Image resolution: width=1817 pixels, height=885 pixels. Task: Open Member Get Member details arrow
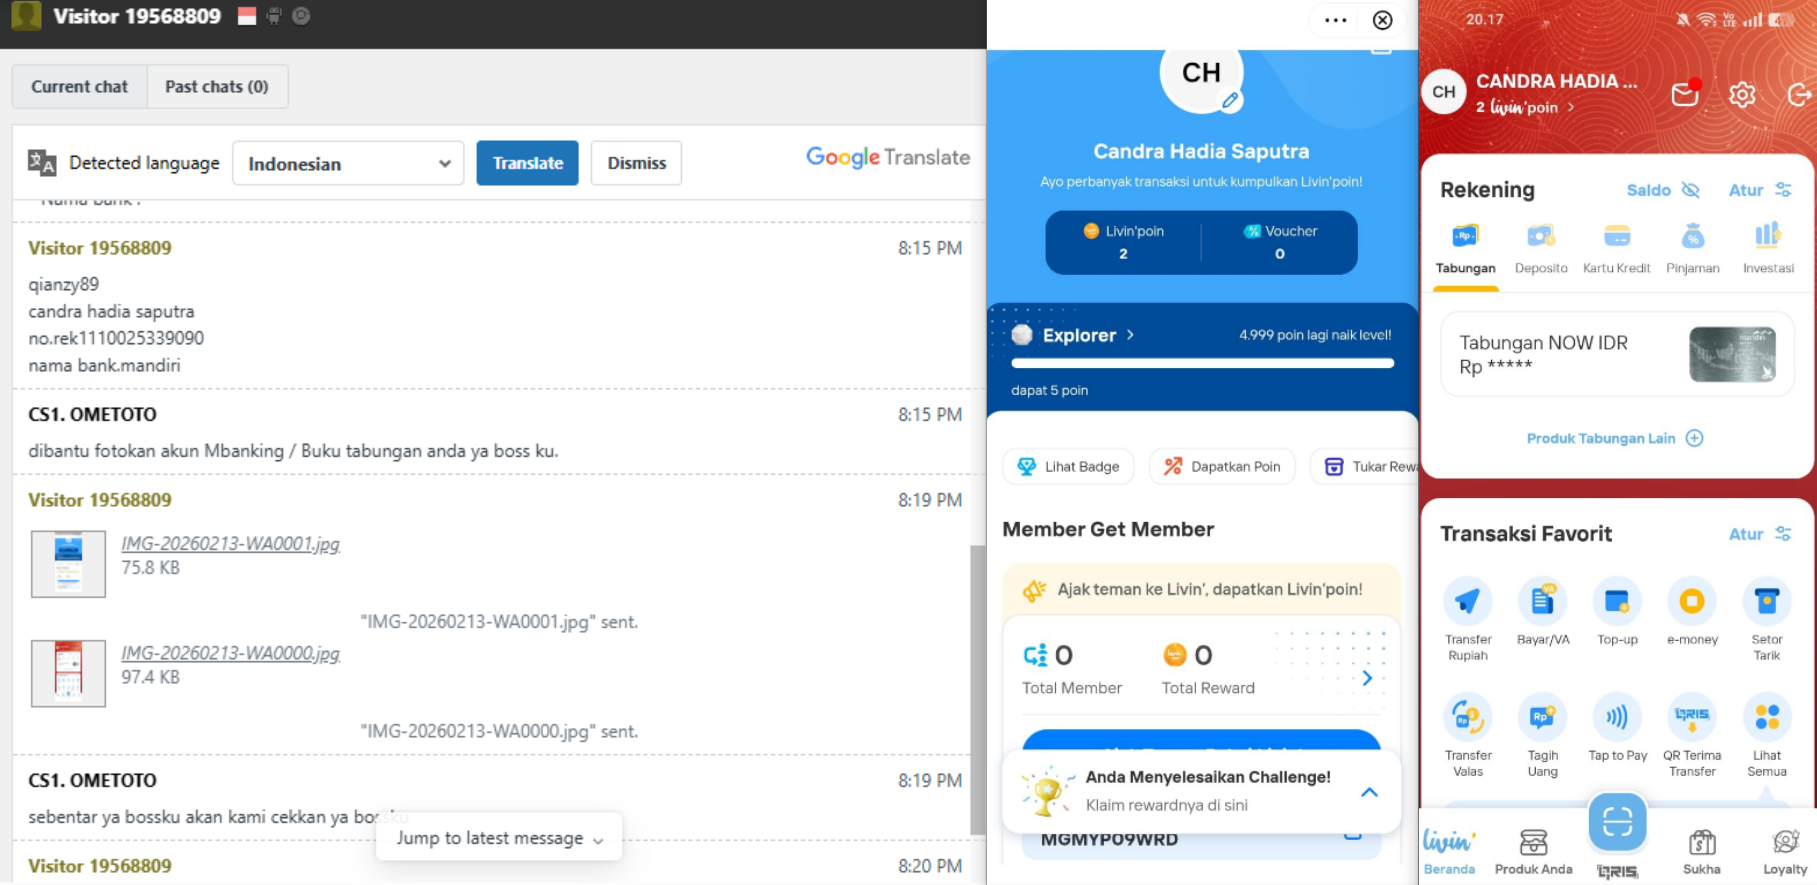click(1367, 678)
